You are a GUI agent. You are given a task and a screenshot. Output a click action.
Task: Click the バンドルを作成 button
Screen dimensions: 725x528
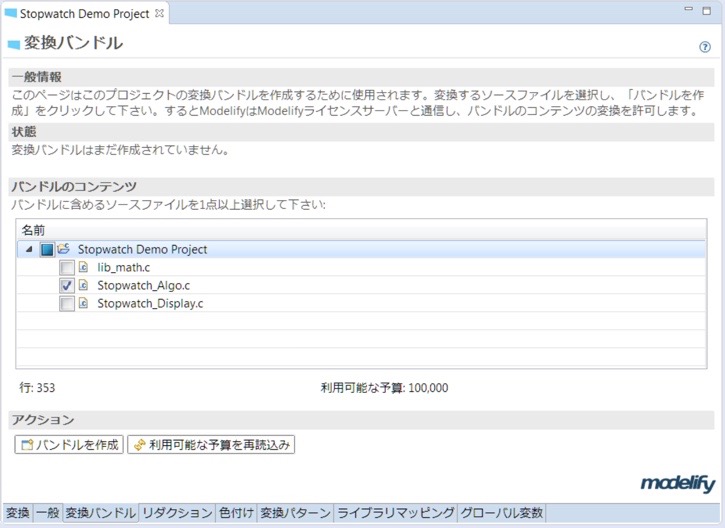[x=69, y=445]
